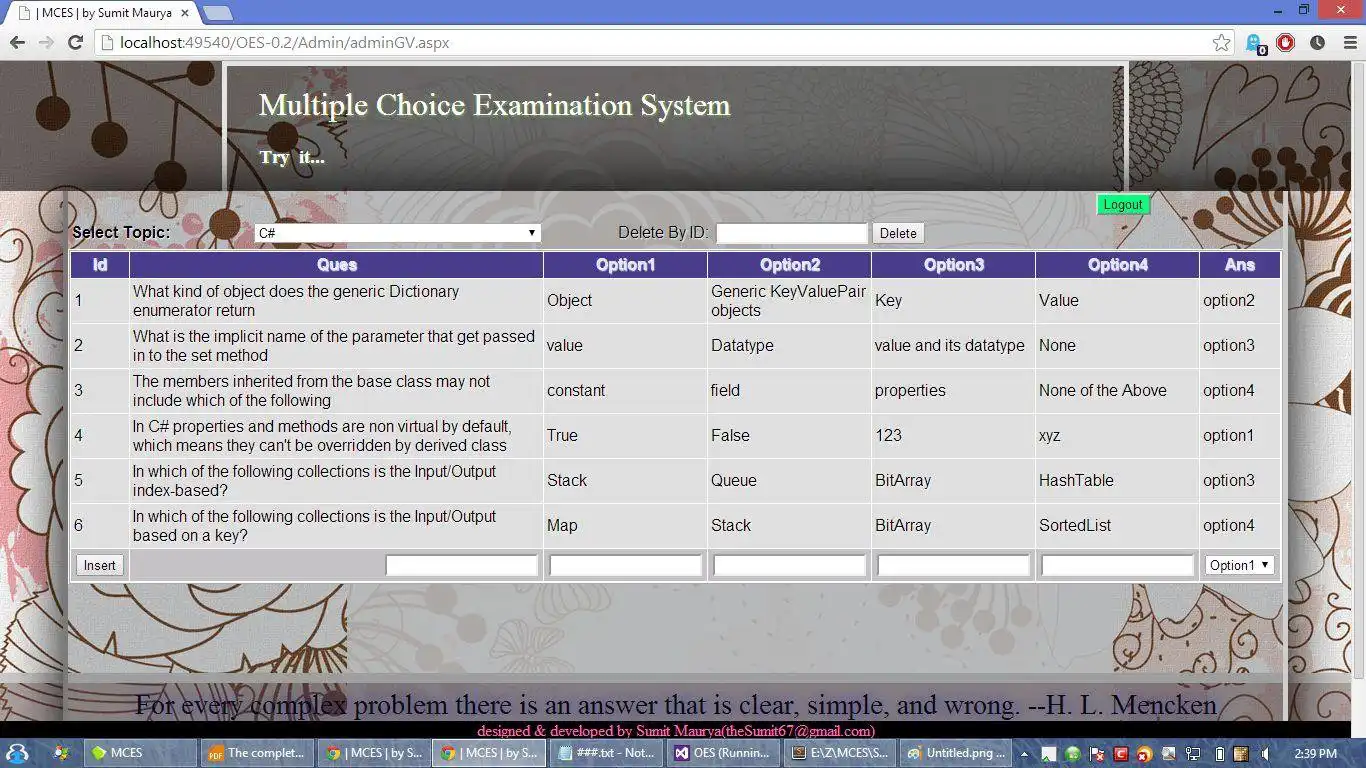Click the network tray icon
Screen dimensions: 1366x768
coord(1193,753)
